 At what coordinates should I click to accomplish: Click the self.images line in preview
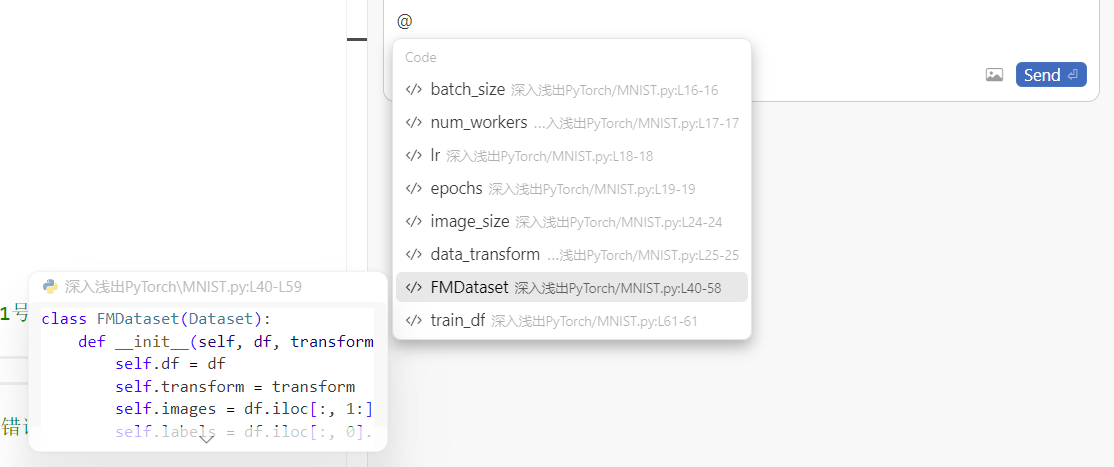pyautogui.click(x=243, y=410)
